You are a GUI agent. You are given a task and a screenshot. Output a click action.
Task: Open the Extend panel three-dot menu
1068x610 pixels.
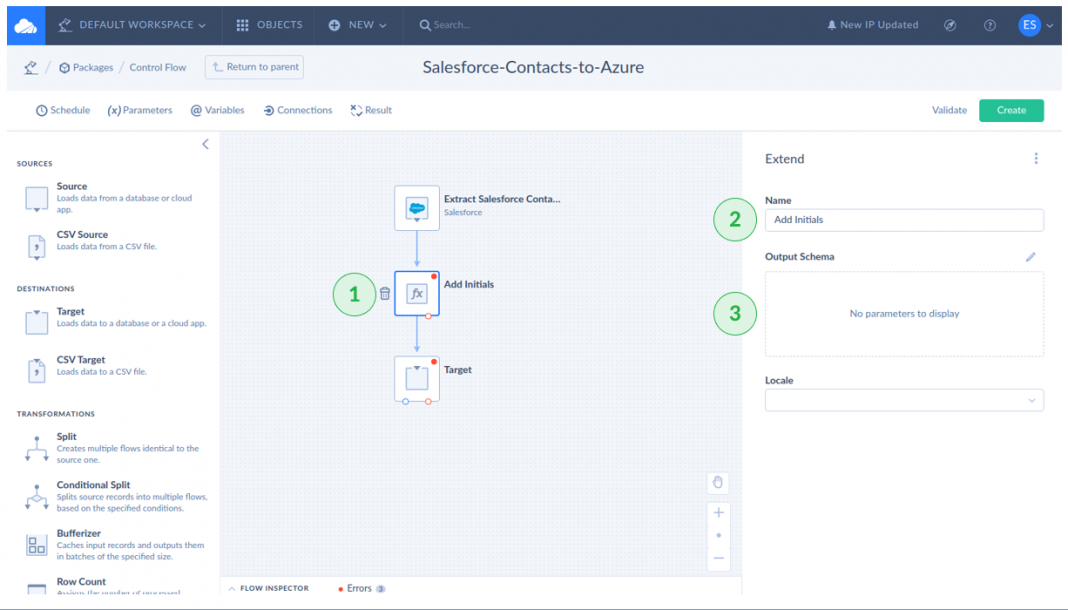click(x=1036, y=159)
